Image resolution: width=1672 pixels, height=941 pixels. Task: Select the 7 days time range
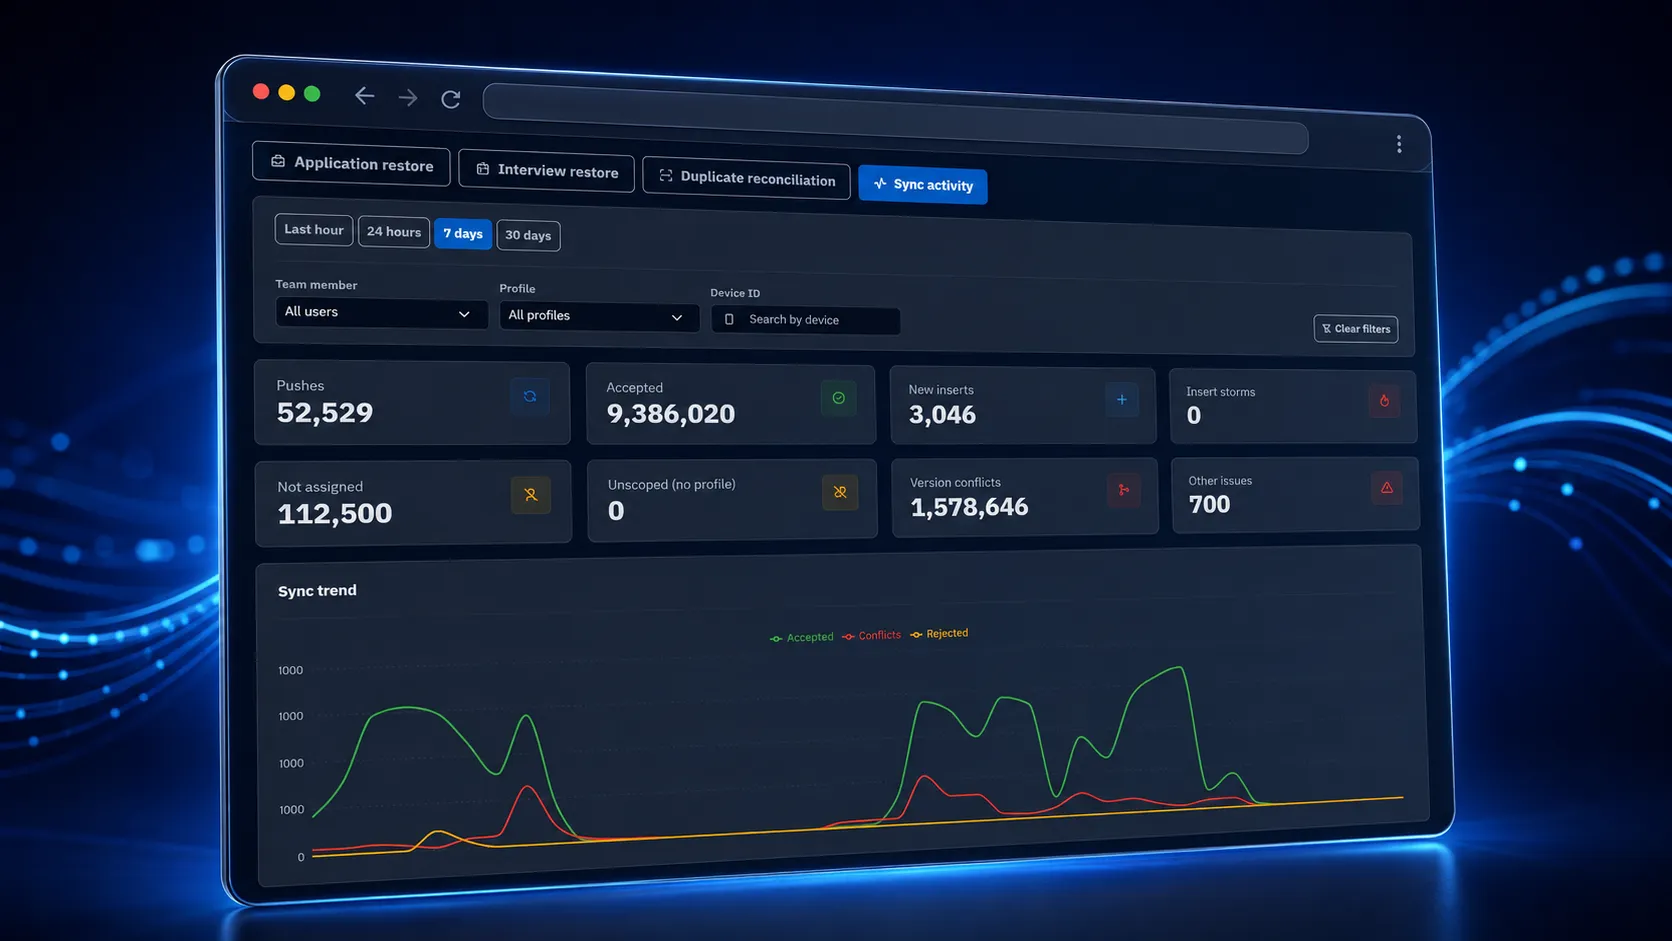point(463,234)
